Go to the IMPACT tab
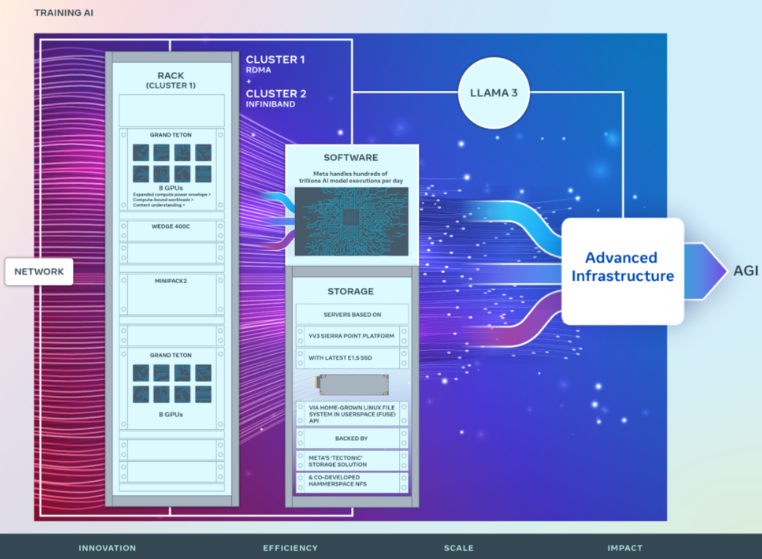Screen dimensions: 762x559 click(624, 548)
